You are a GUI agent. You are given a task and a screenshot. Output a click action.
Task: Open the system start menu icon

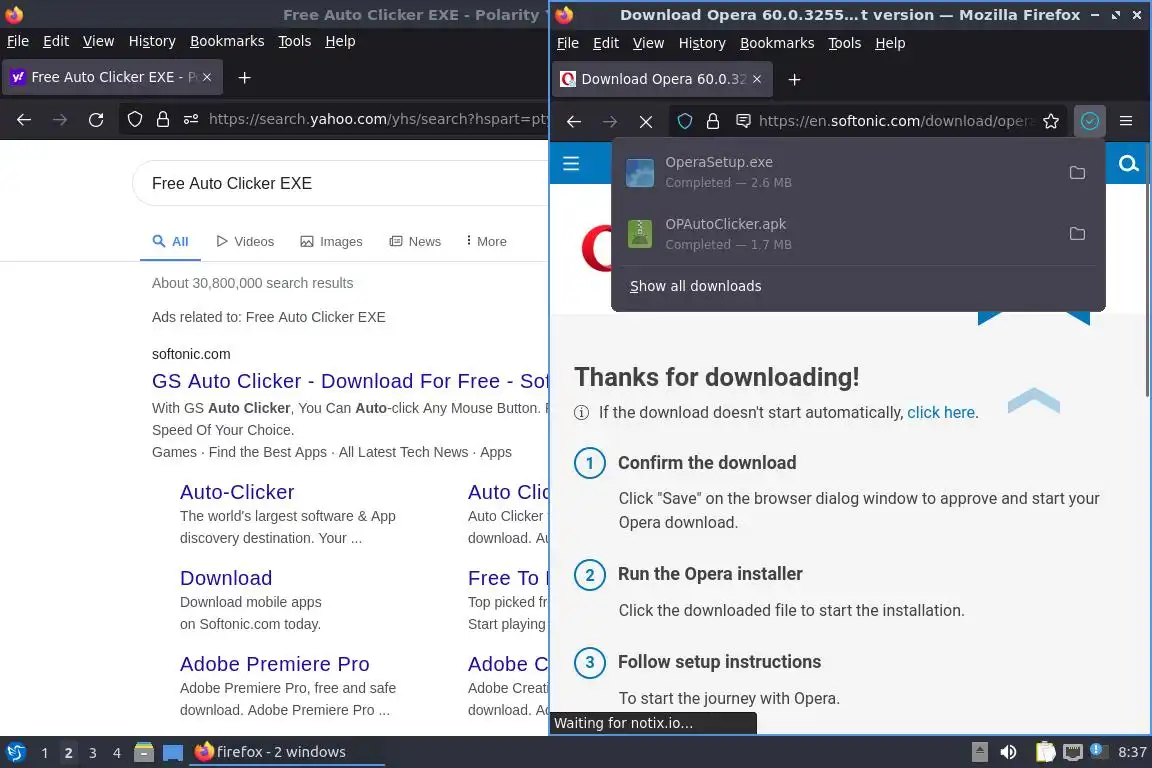coord(16,753)
